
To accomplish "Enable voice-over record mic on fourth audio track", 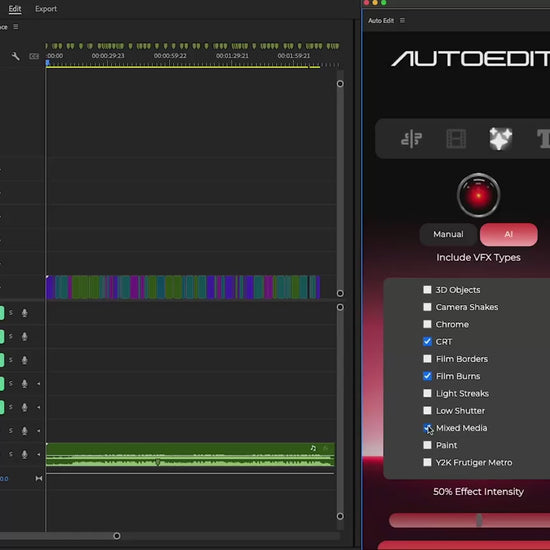I will click(25, 383).
